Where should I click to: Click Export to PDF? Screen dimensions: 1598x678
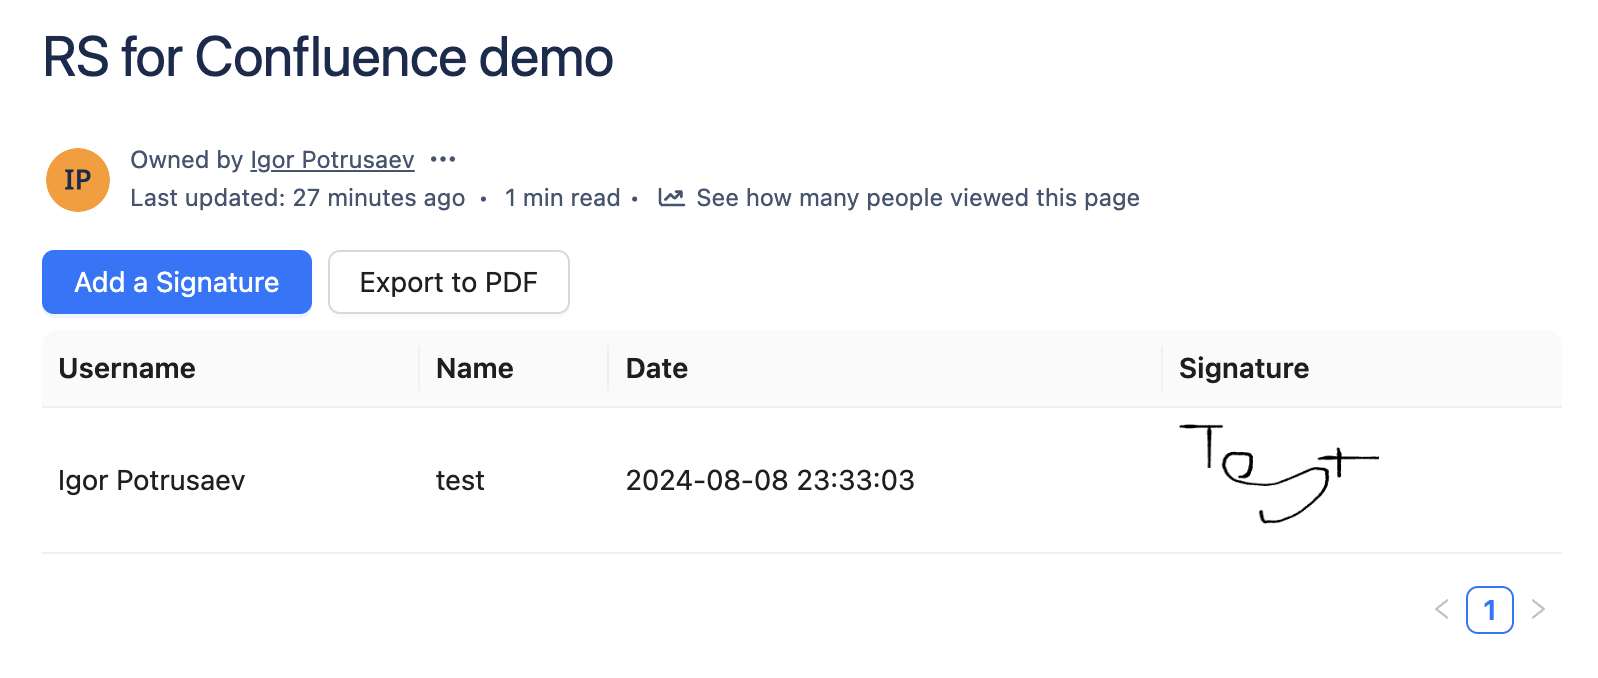pyautogui.click(x=448, y=282)
